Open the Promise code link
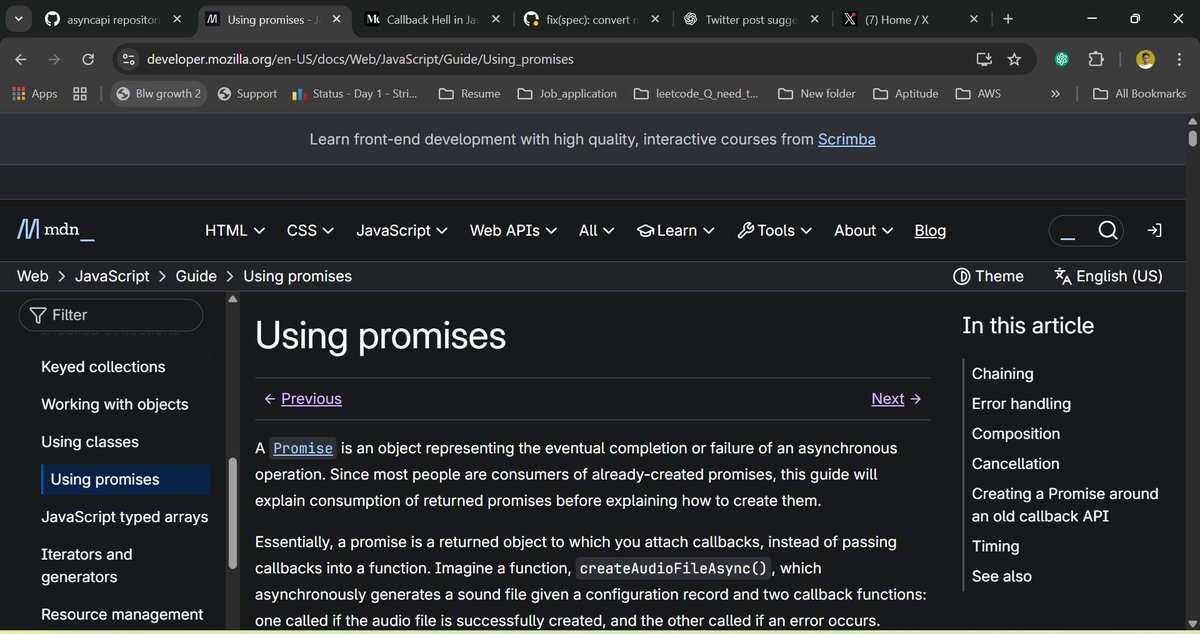This screenshot has width=1200, height=634. tap(303, 448)
